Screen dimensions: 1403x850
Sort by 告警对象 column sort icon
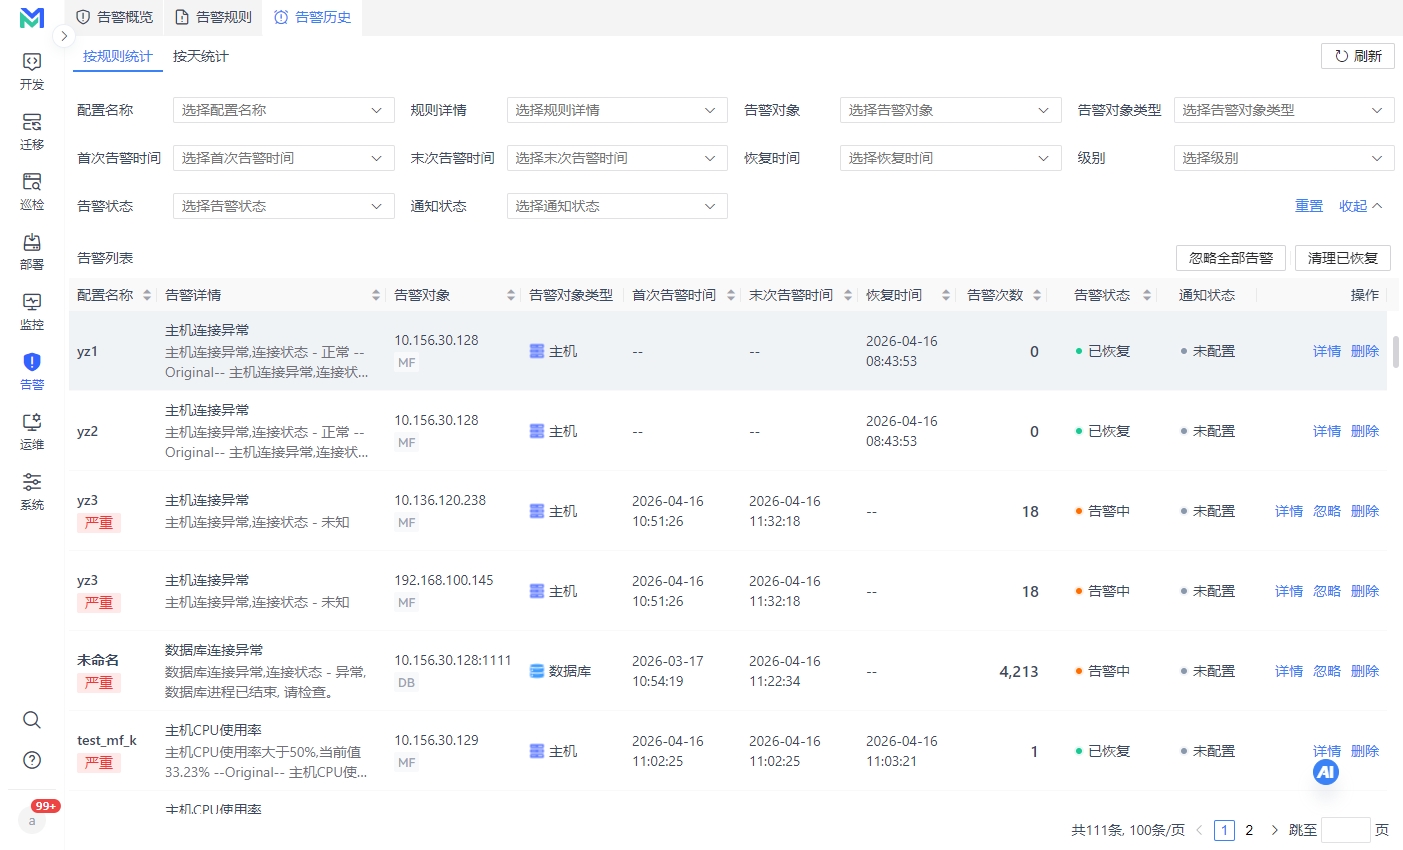click(511, 295)
